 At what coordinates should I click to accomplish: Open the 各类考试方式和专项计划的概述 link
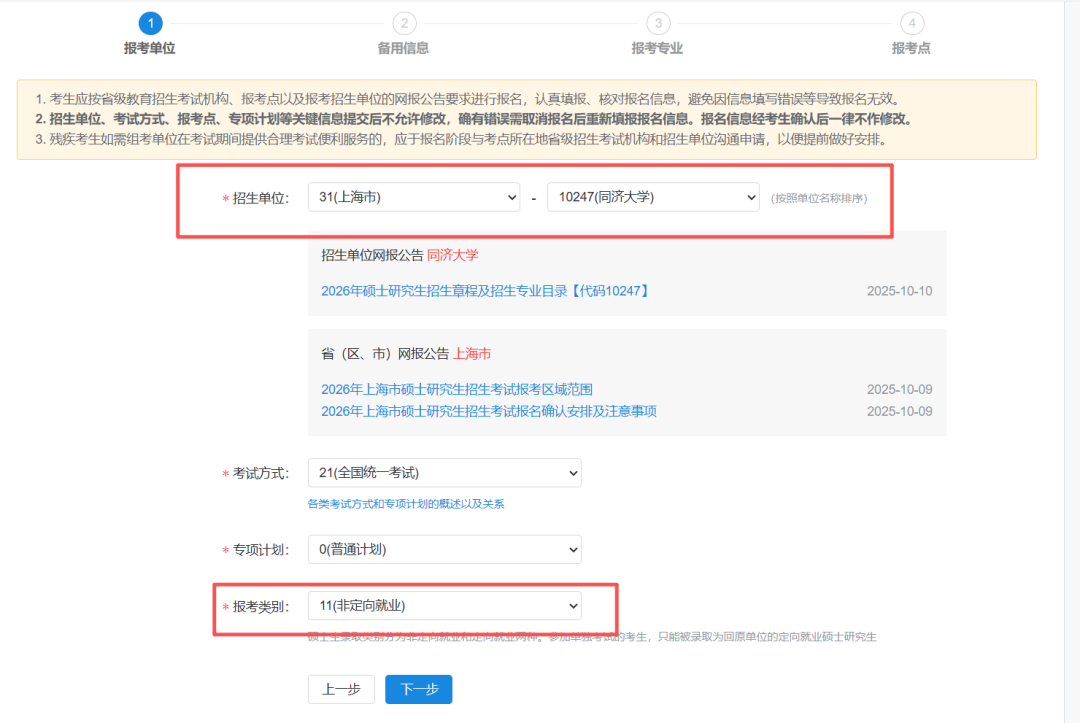point(406,504)
